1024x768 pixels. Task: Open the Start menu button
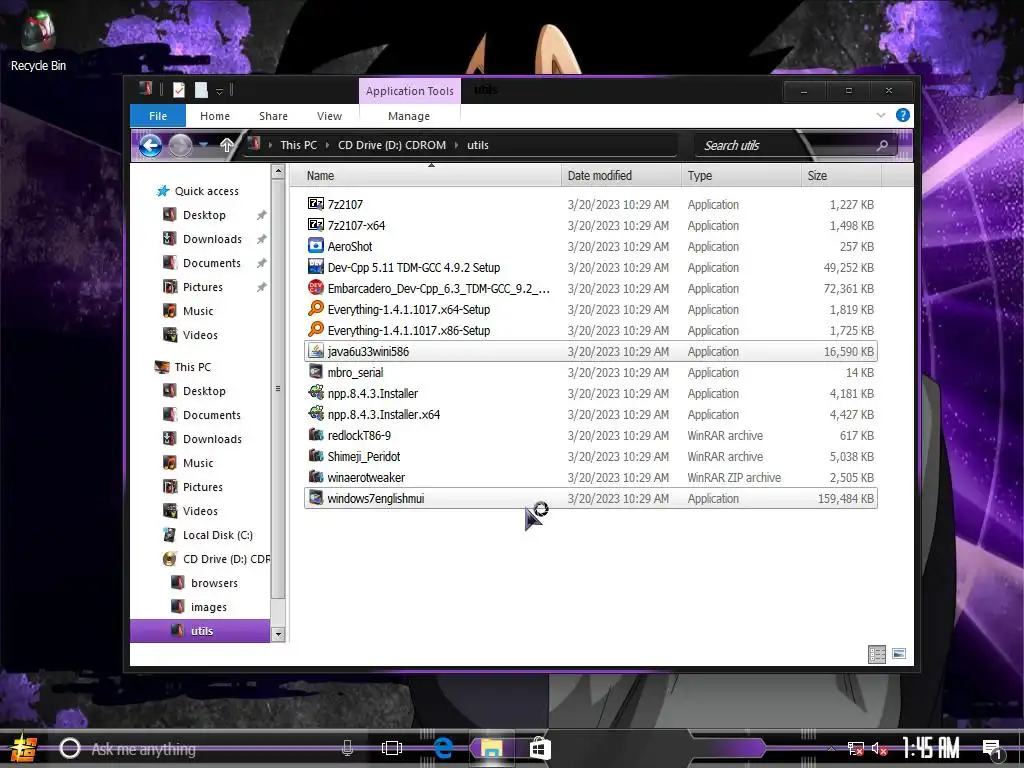[24, 748]
